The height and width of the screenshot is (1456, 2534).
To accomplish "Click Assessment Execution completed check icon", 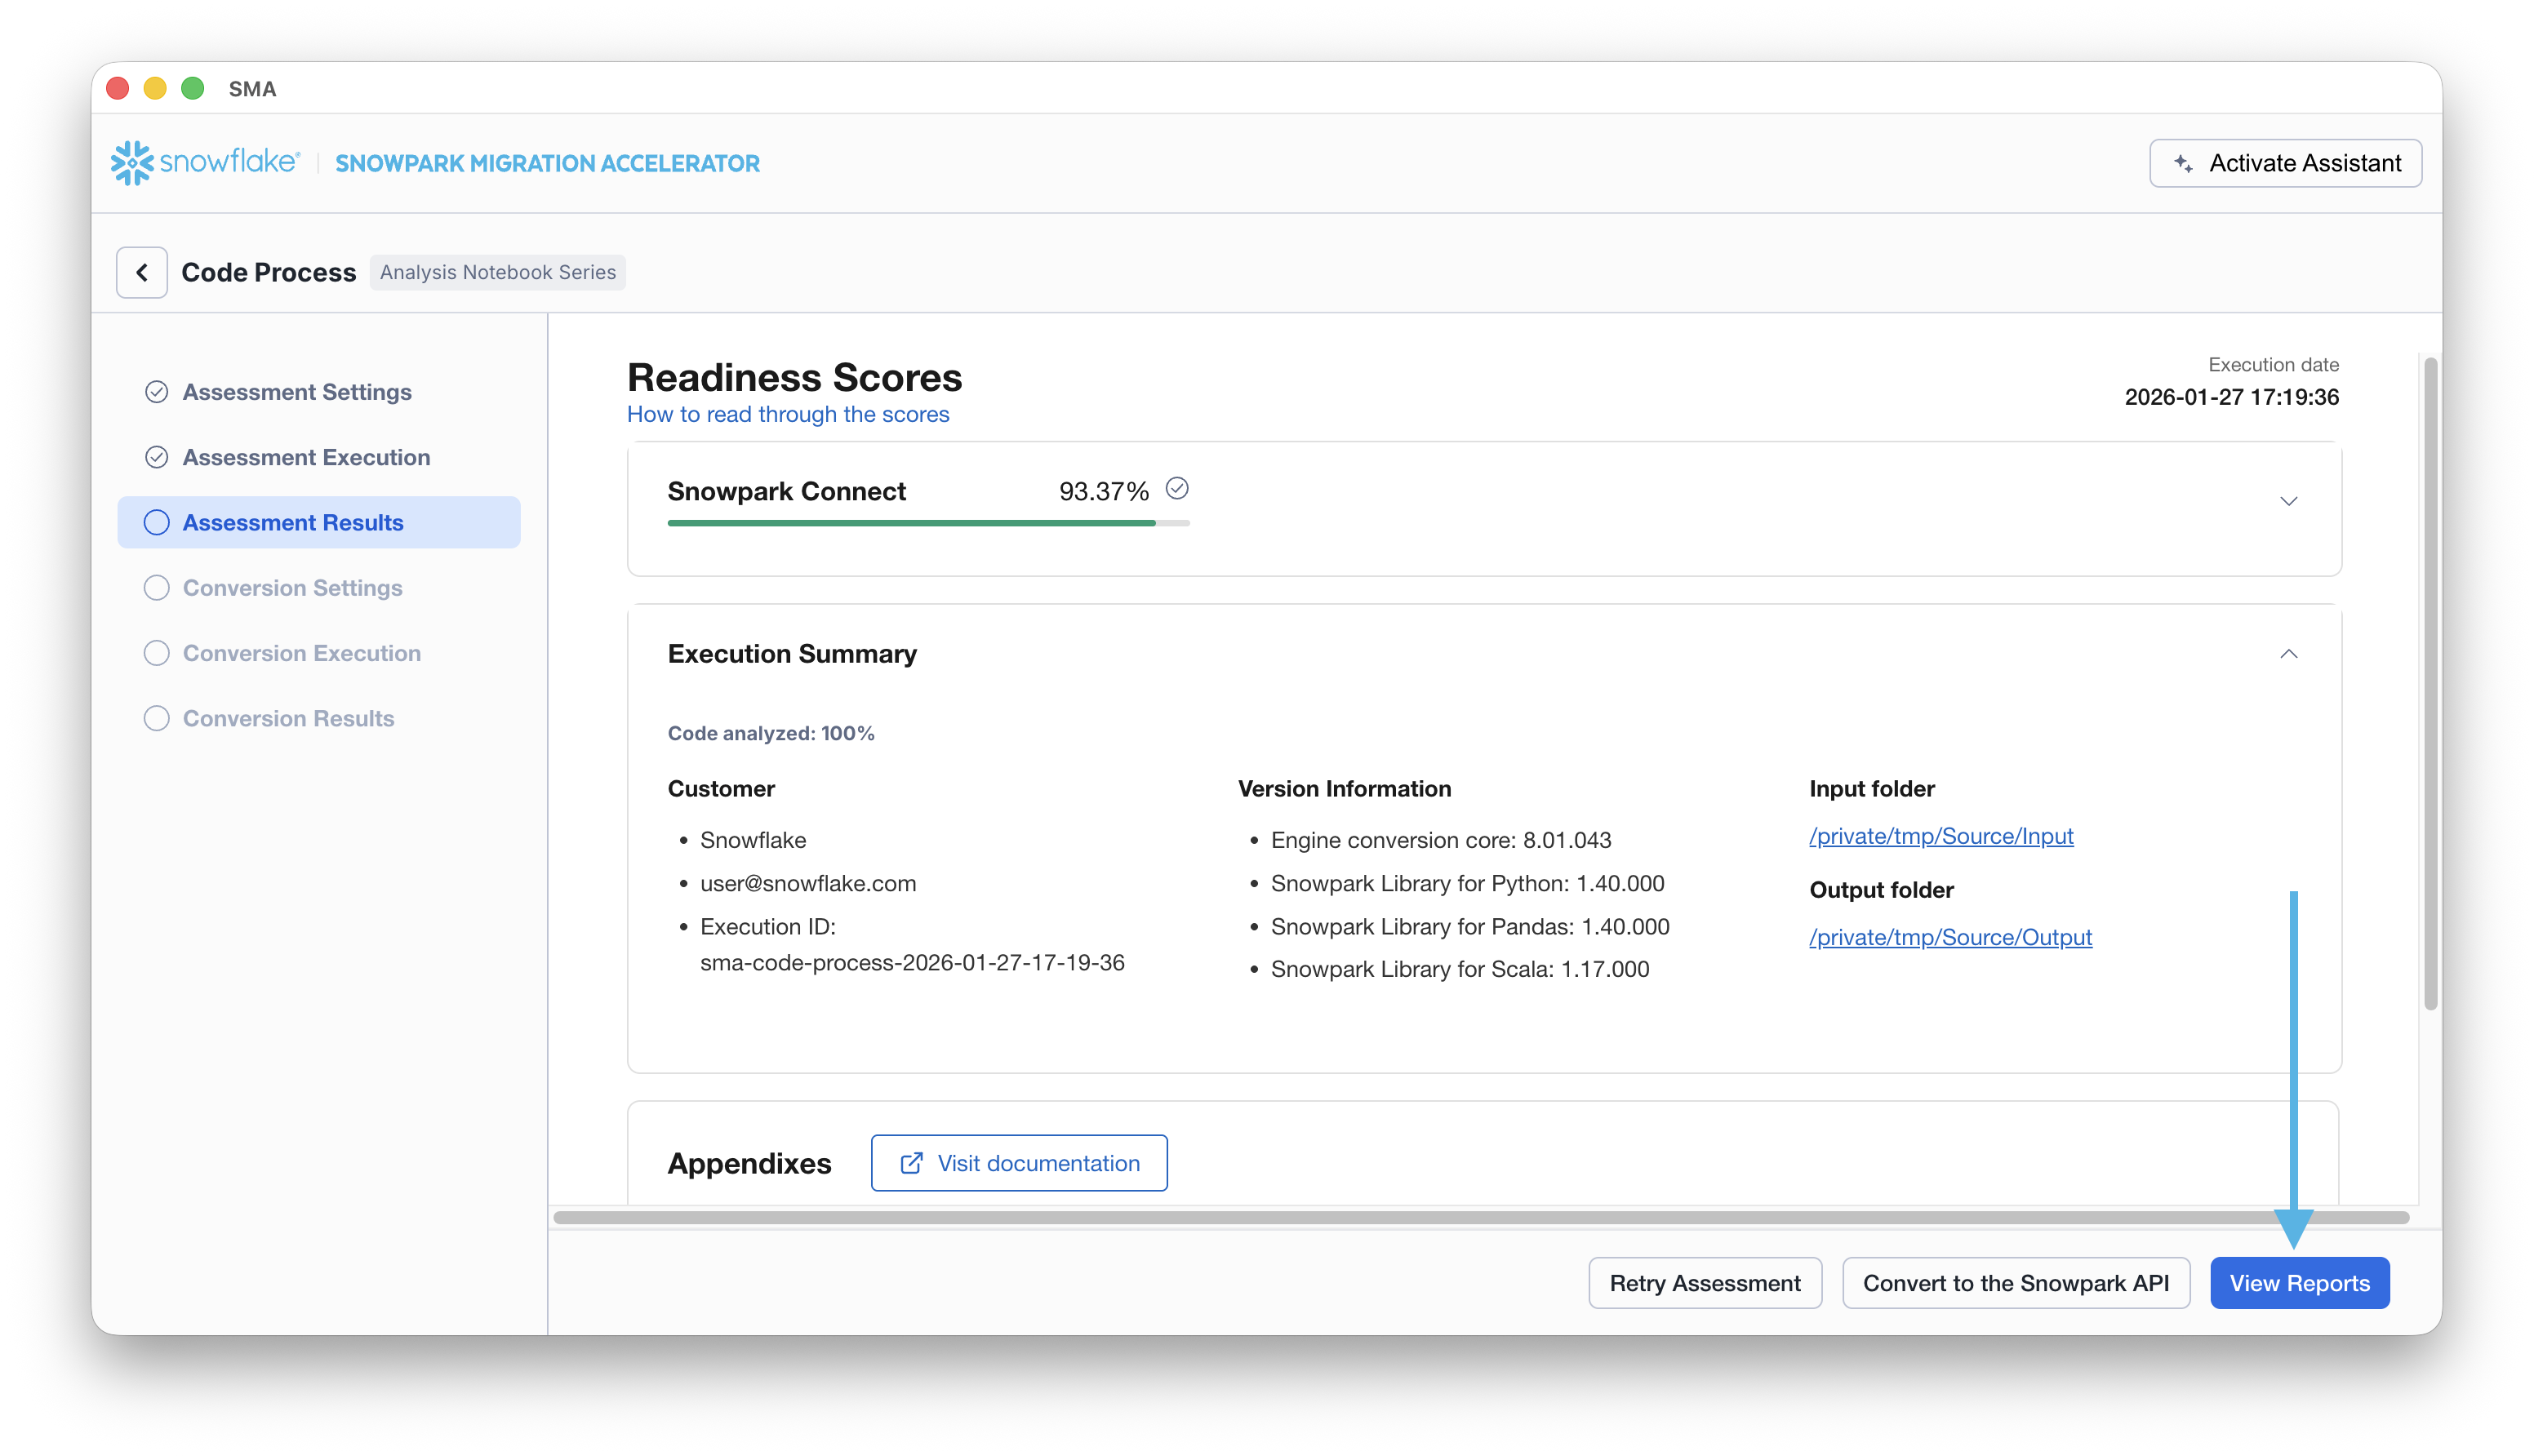I will (x=156, y=457).
